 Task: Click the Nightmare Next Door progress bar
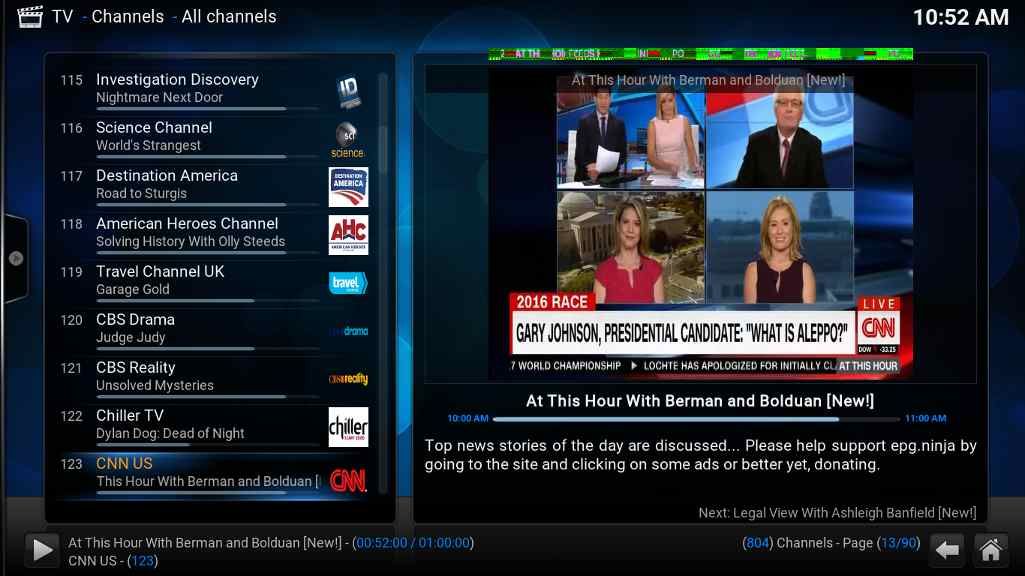point(208,109)
